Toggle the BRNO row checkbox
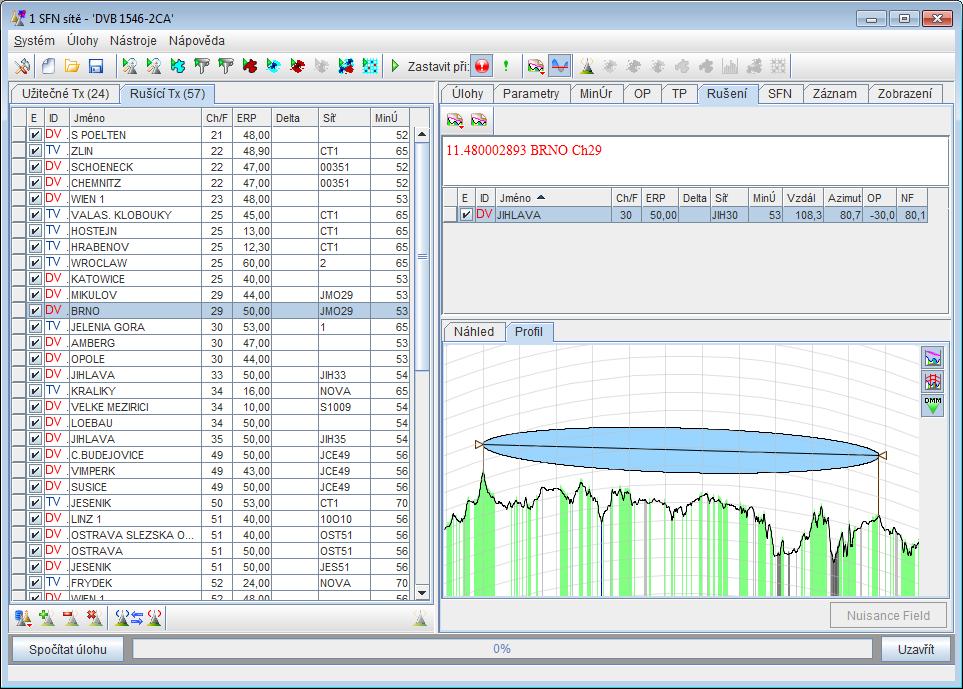The height and width of the screenshot is (689, 963). (x=35, y=311)
